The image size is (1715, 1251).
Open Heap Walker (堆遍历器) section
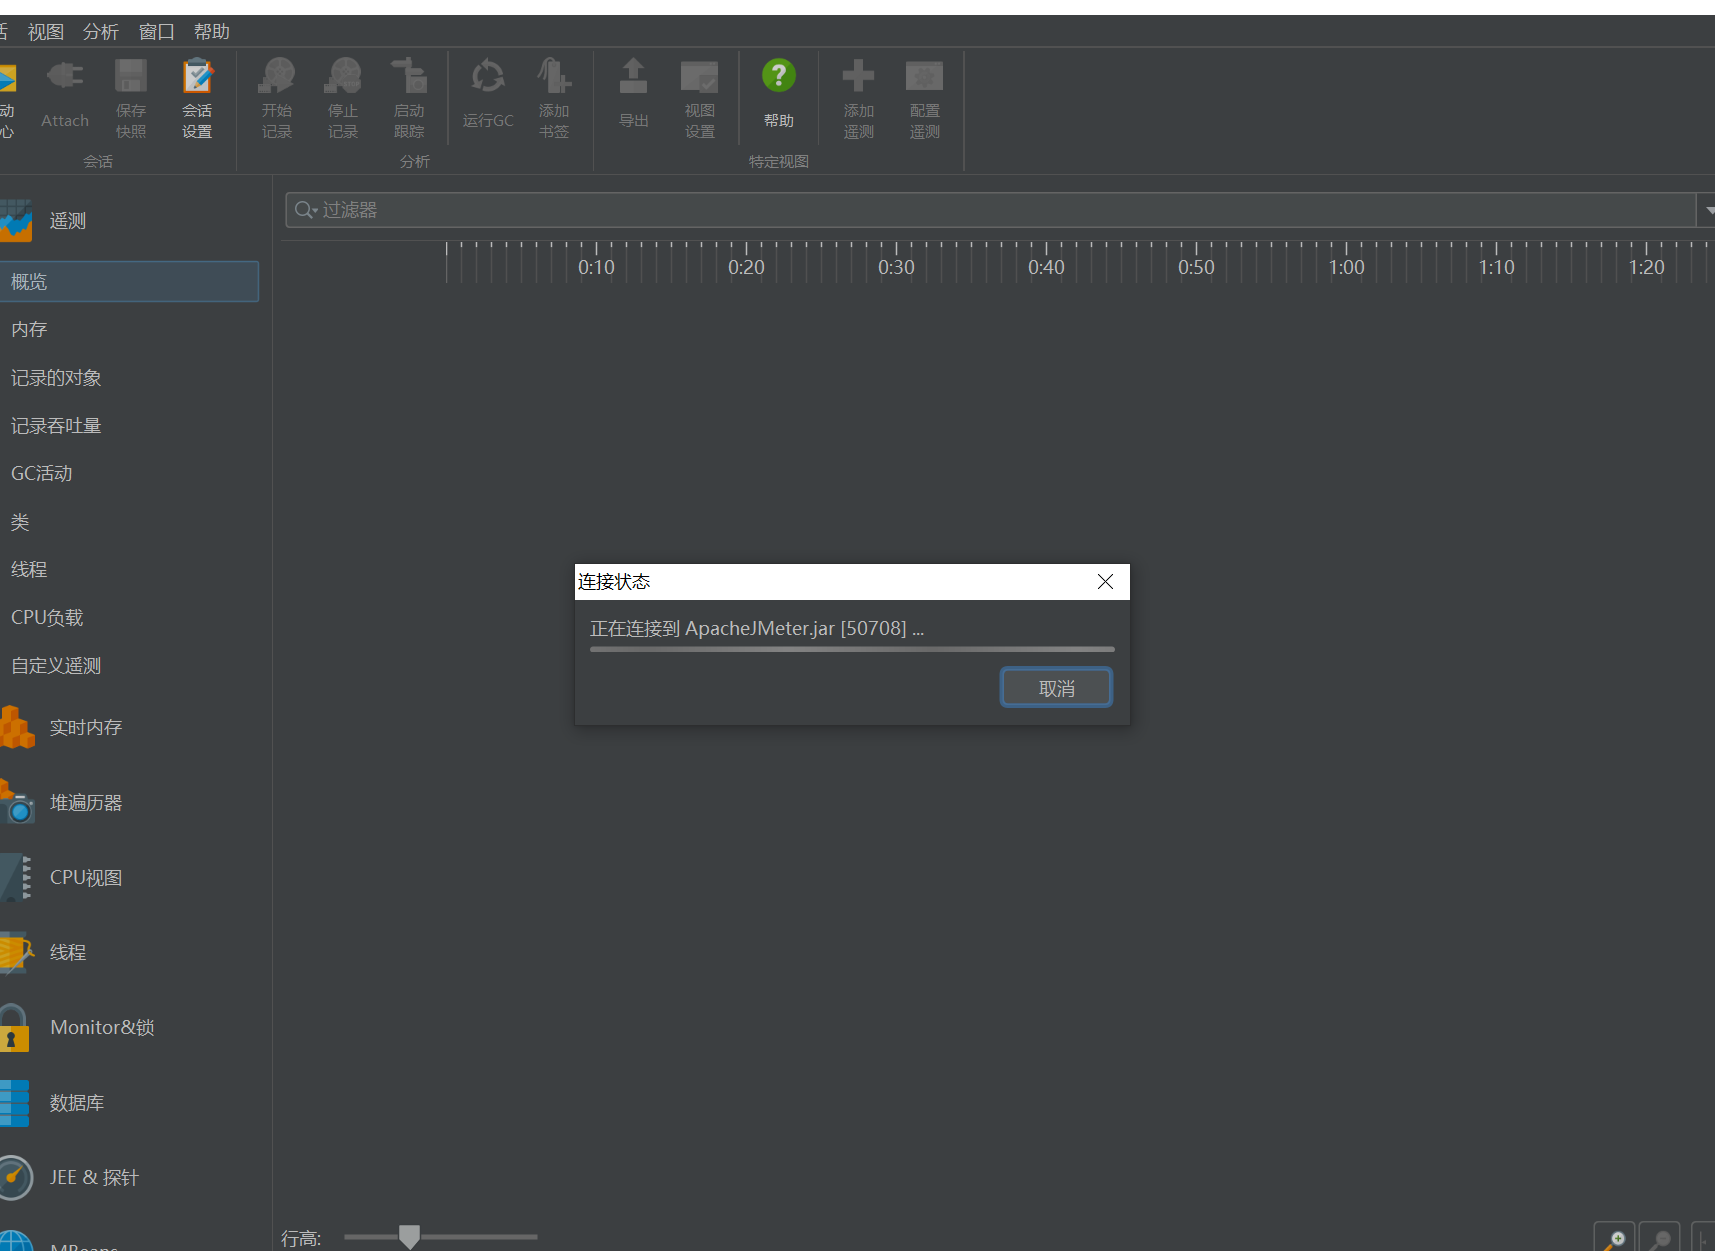[86, 802]
